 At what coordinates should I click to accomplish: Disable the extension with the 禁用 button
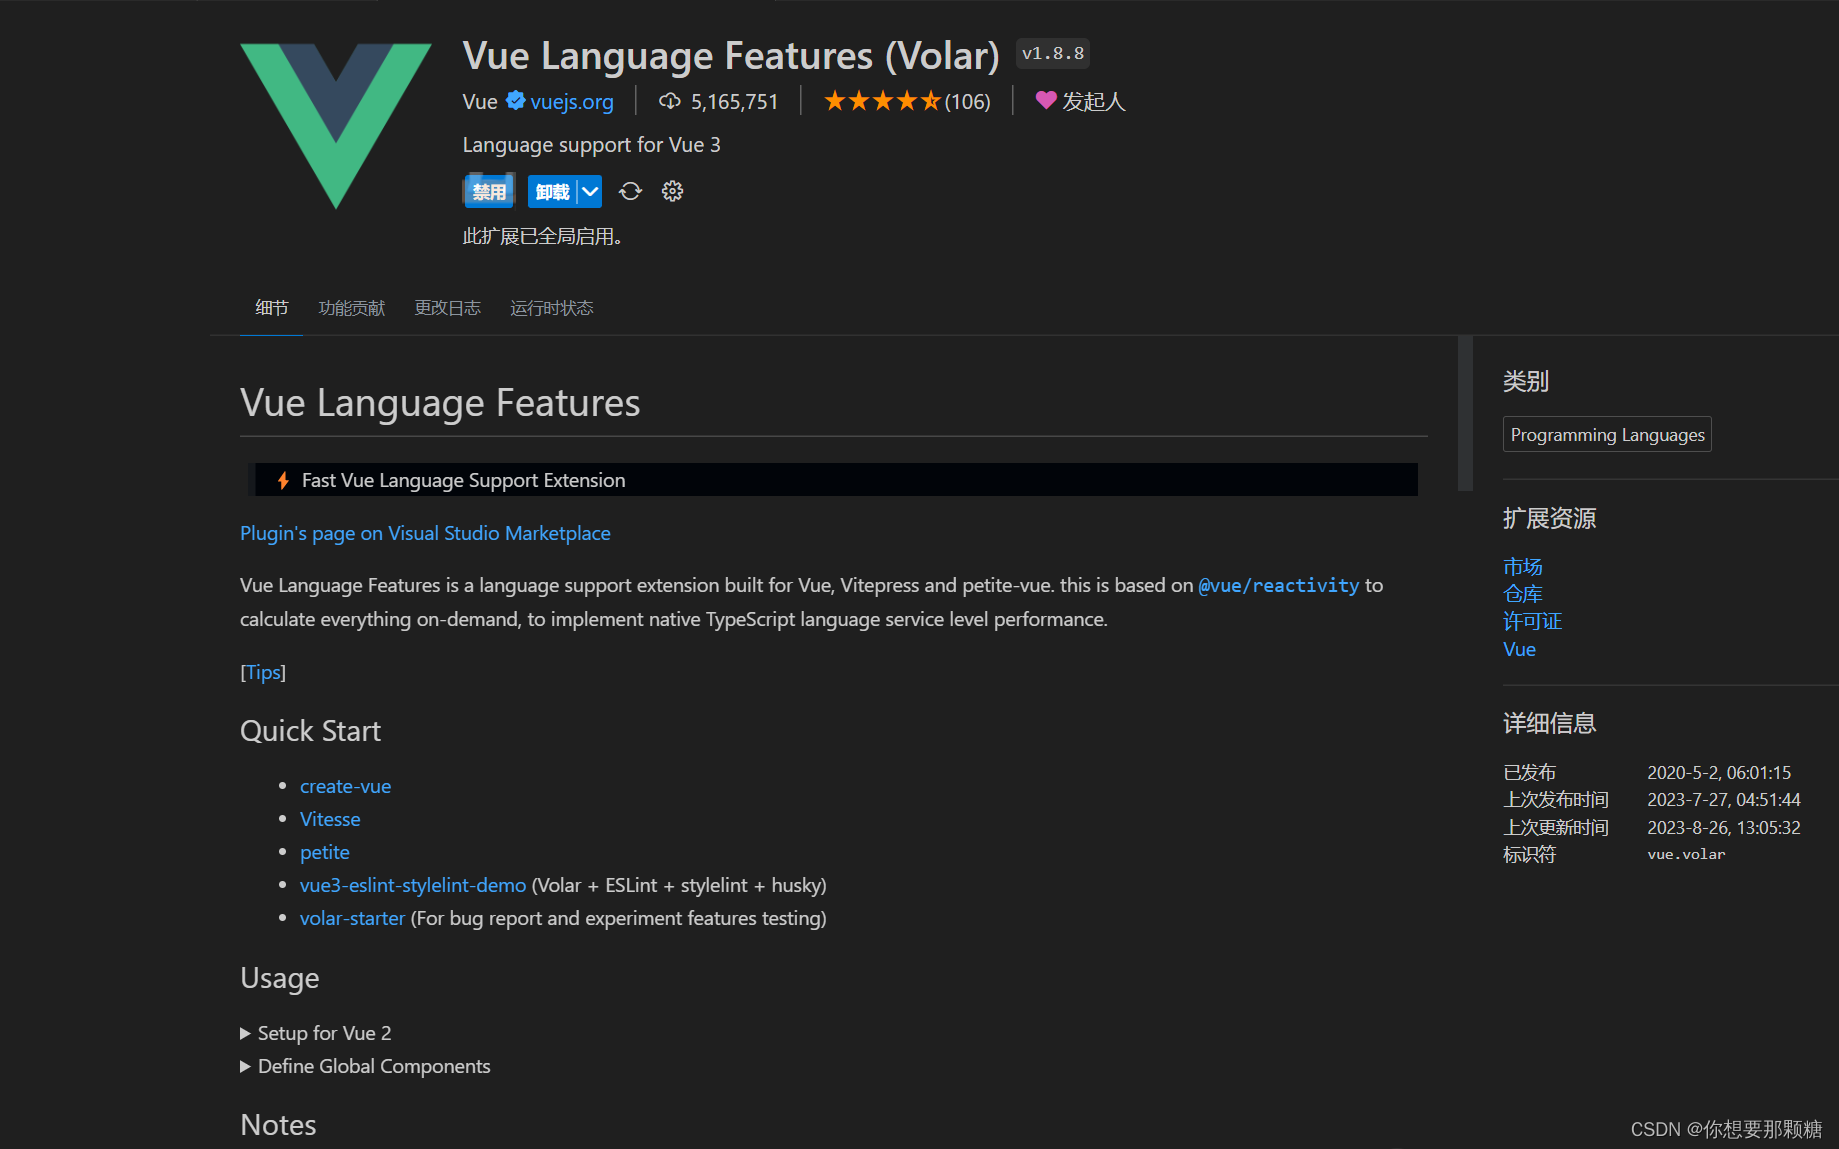[489, 191]
